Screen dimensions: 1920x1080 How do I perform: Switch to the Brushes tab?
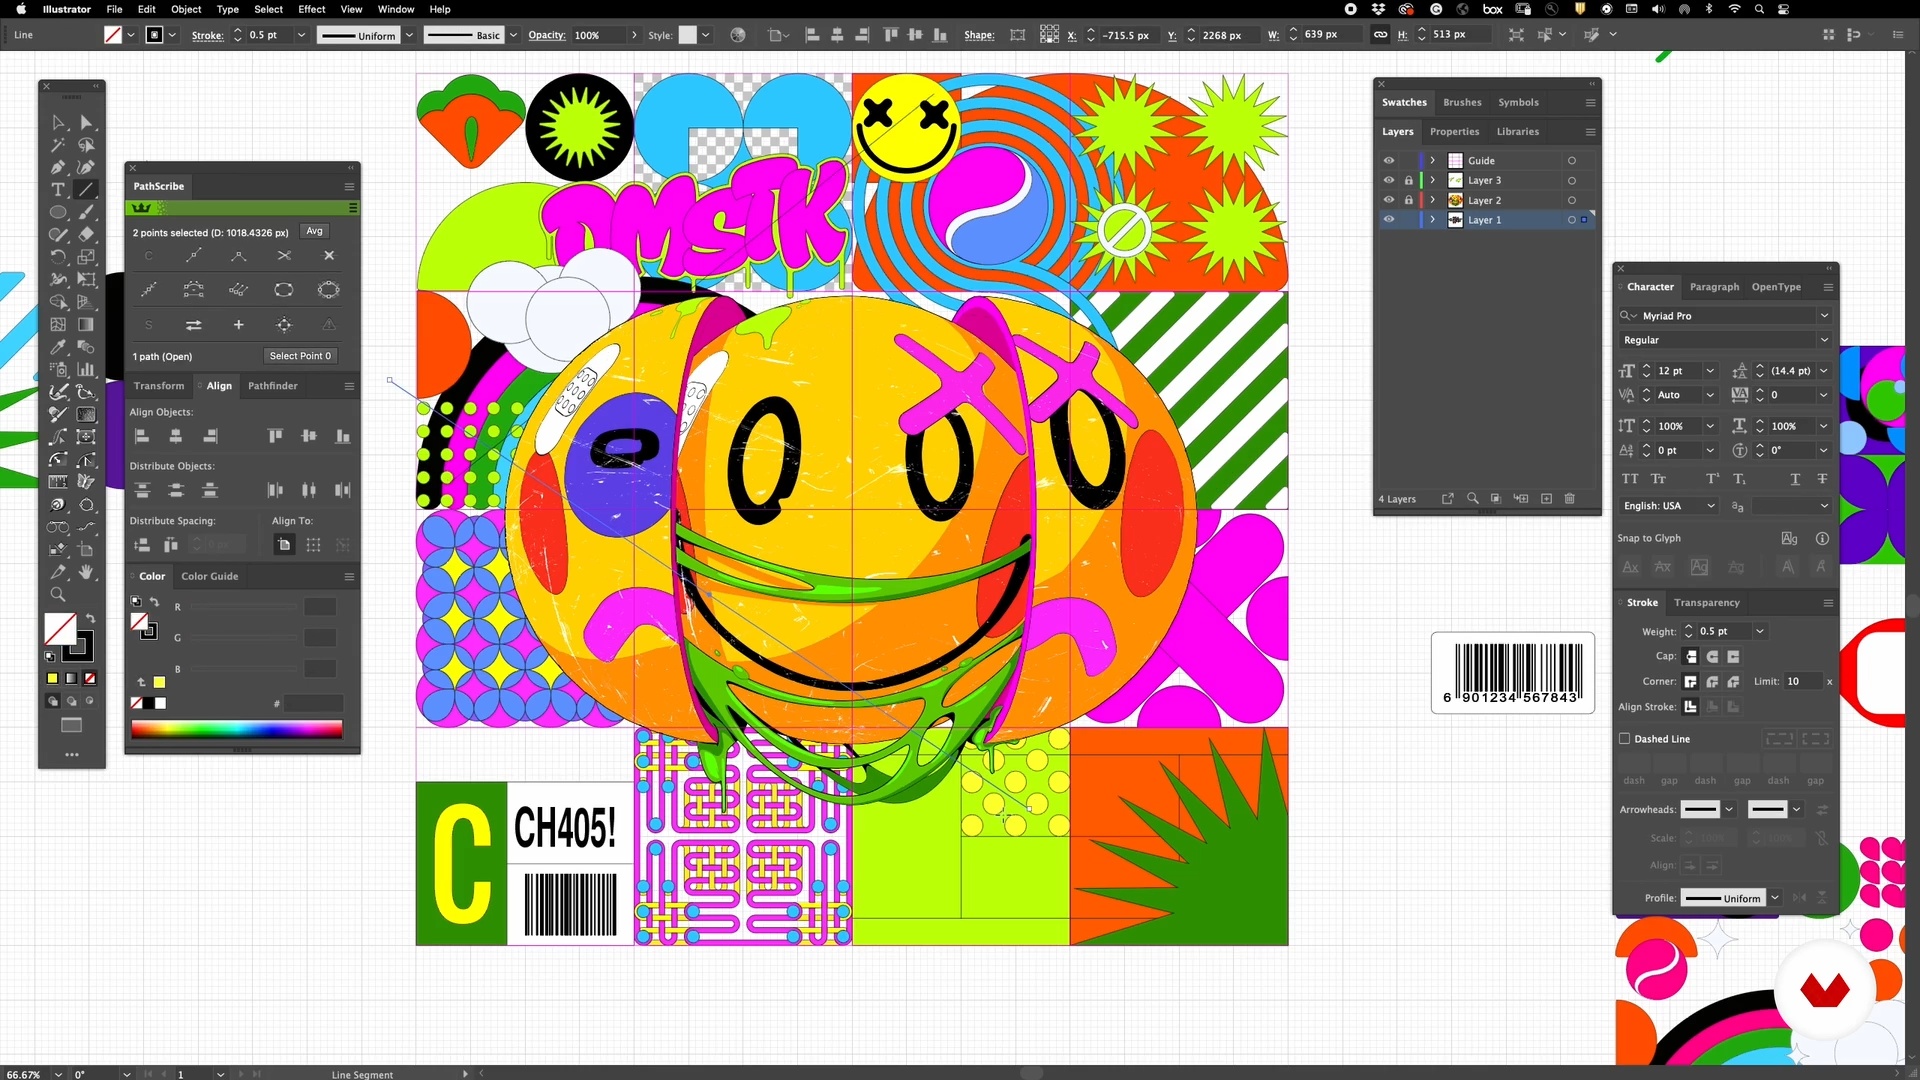coord(1462,102)
